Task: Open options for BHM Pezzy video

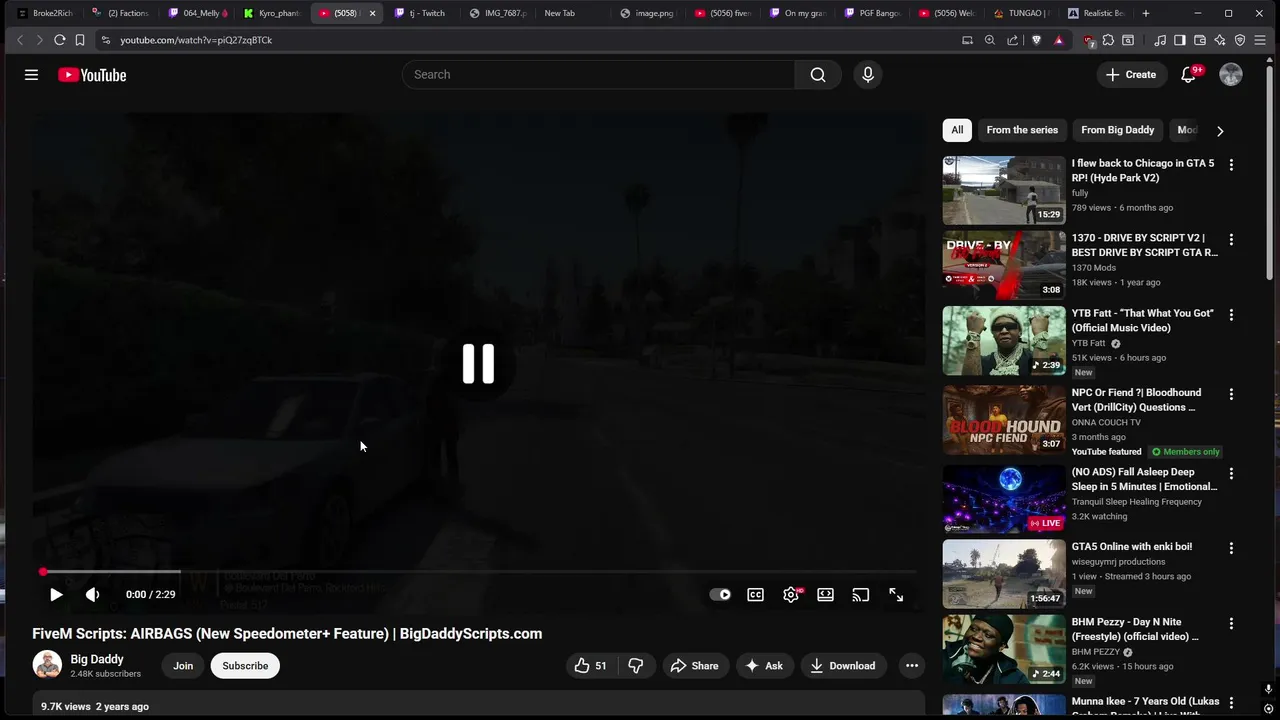Action: pos(1231,623)
